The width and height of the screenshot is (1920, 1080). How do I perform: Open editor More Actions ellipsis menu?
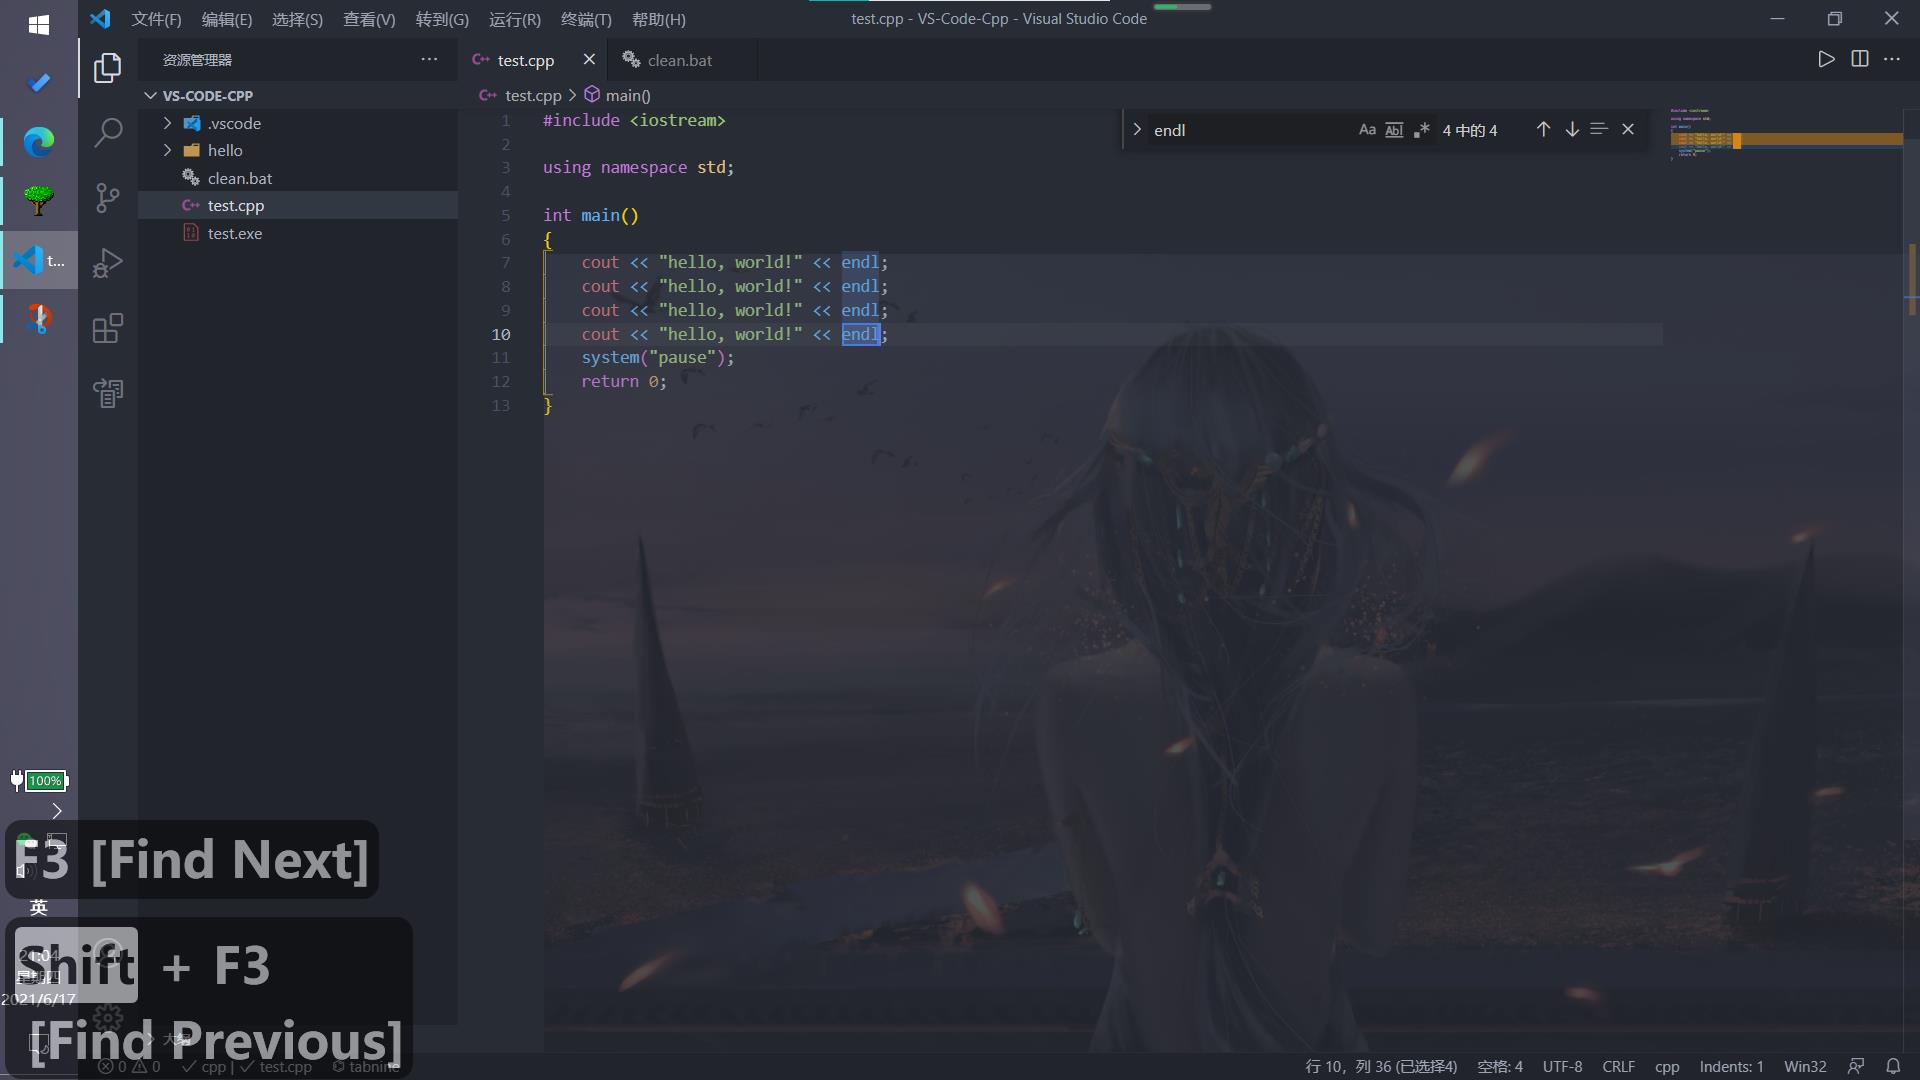coord(1892,59)
